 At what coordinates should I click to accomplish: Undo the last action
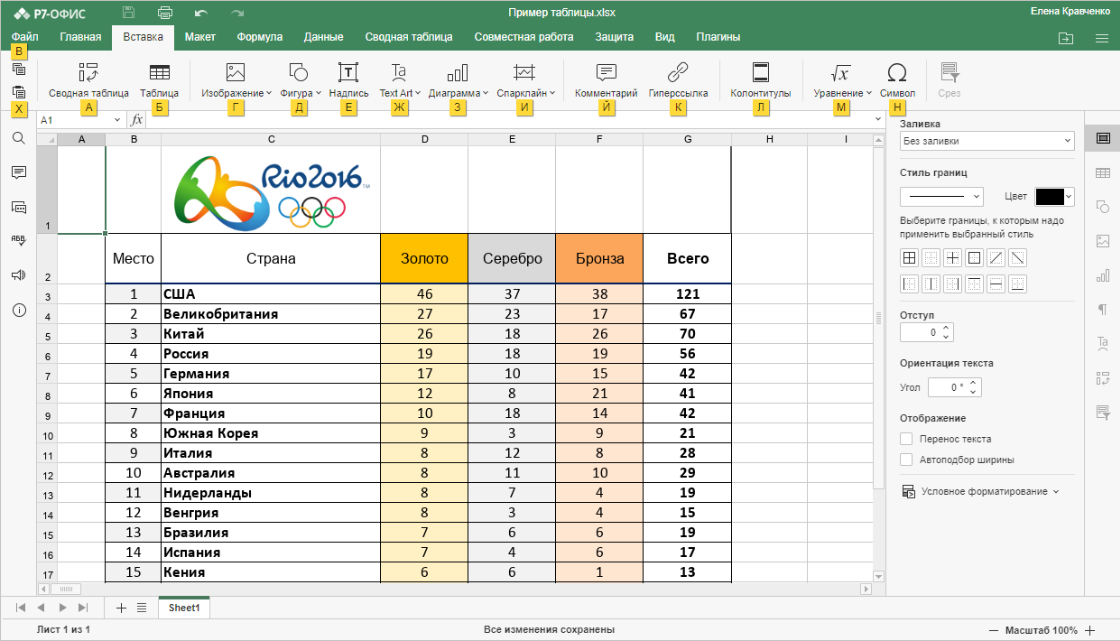[x=201, y=13]
